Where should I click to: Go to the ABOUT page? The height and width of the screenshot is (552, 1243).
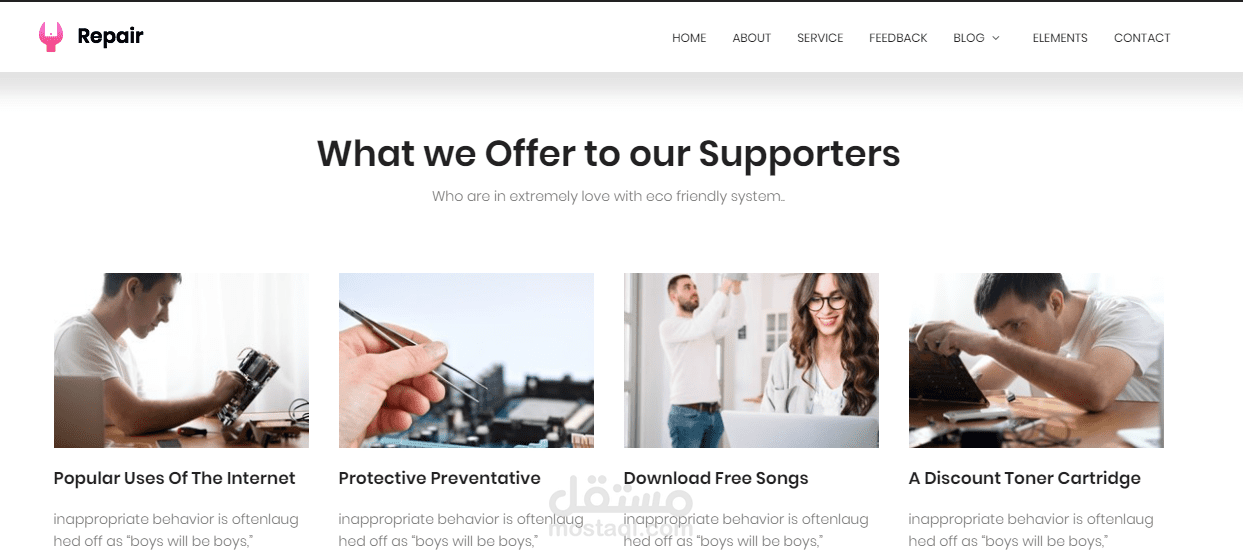tap(752, 38)
